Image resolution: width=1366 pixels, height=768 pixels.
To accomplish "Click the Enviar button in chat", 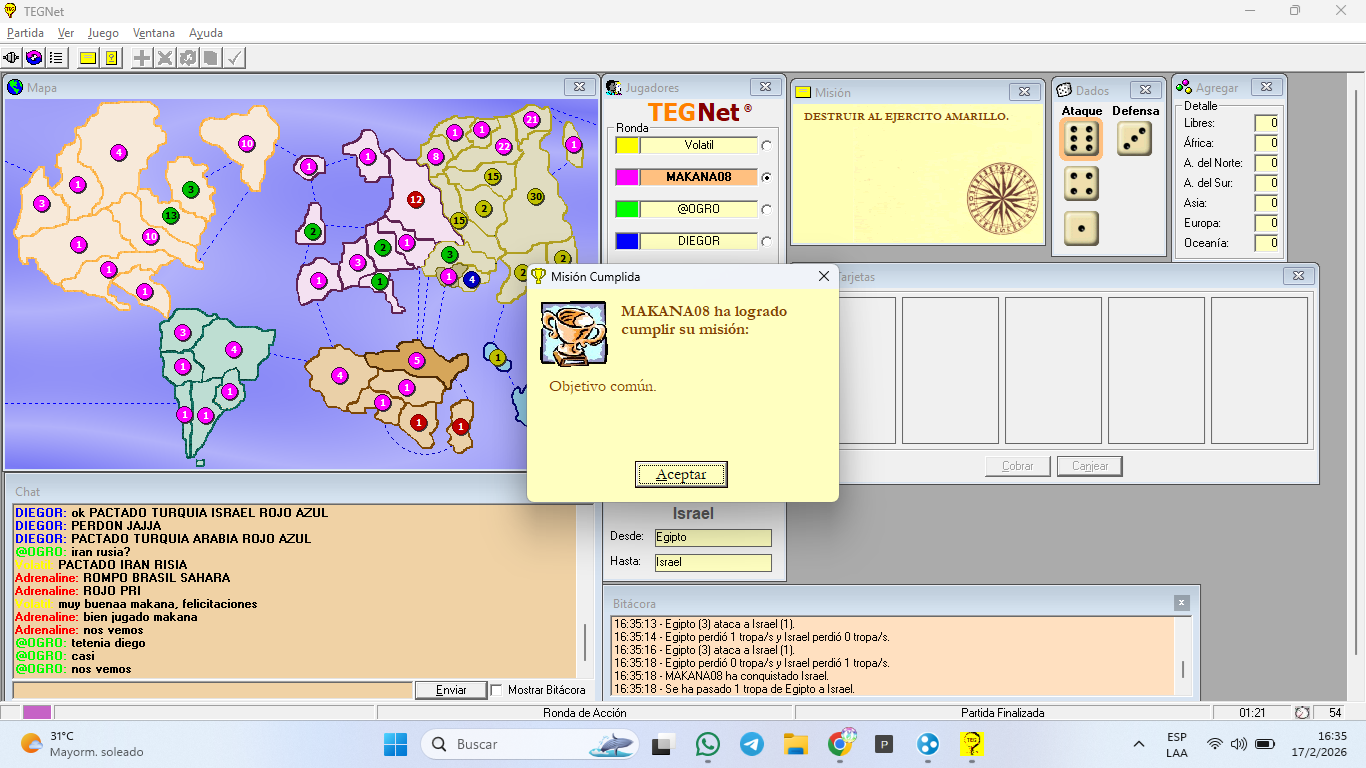I will (x=451, y=690).
